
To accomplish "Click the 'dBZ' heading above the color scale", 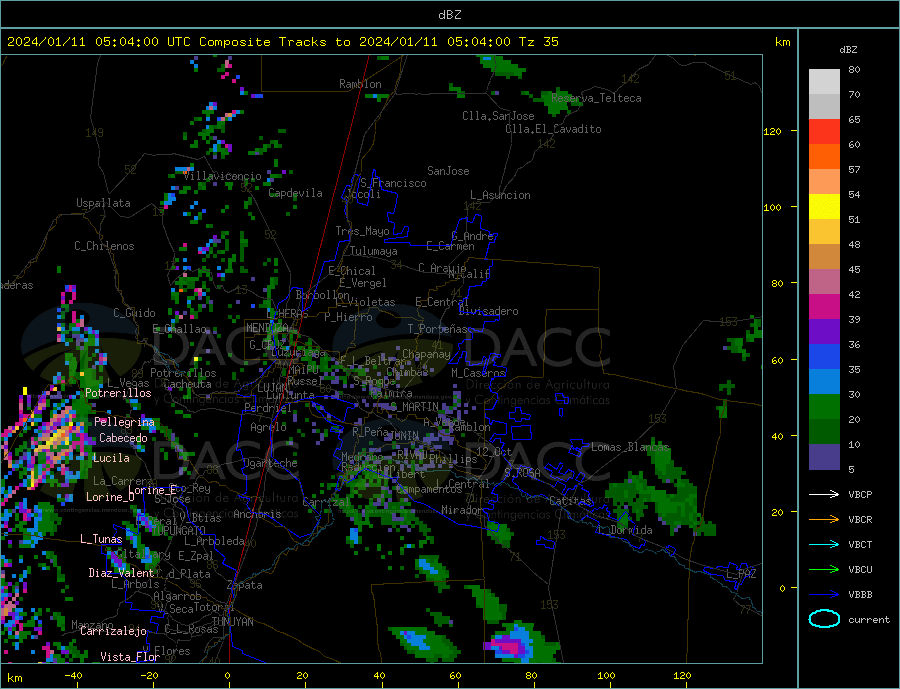I will pyautogui.click(x=848, y=50).
